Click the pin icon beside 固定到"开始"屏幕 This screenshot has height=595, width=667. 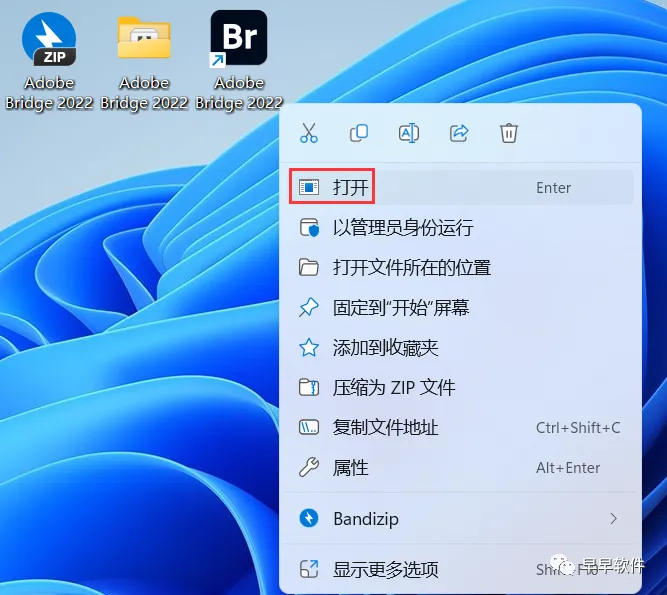tap(309, 307)
